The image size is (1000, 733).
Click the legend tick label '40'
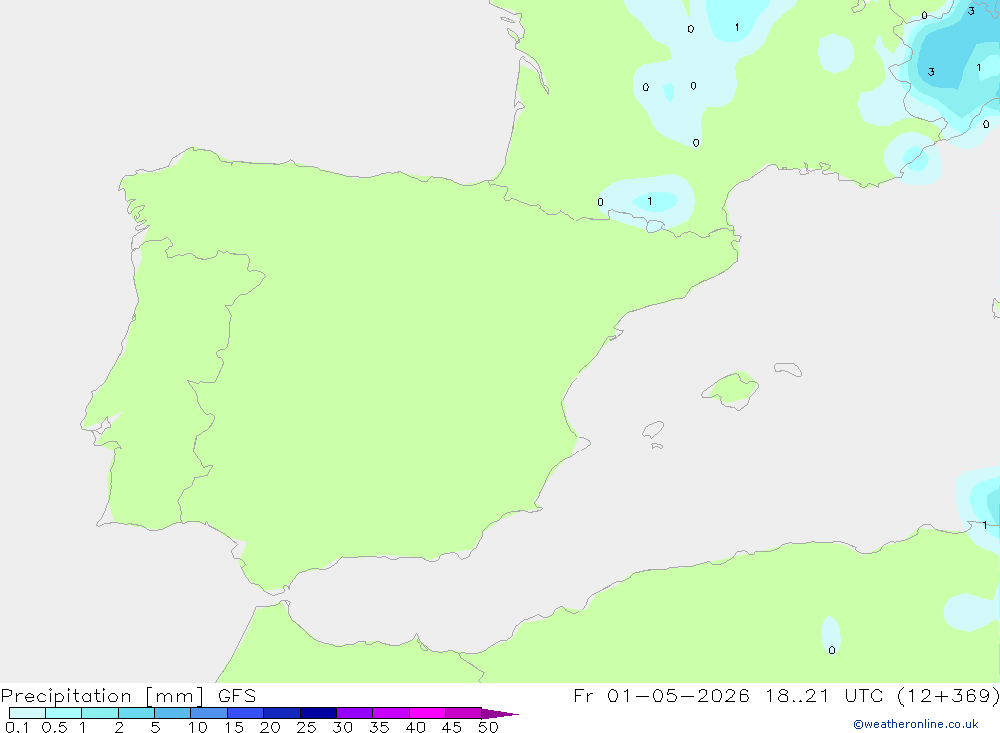coord(416,727)
